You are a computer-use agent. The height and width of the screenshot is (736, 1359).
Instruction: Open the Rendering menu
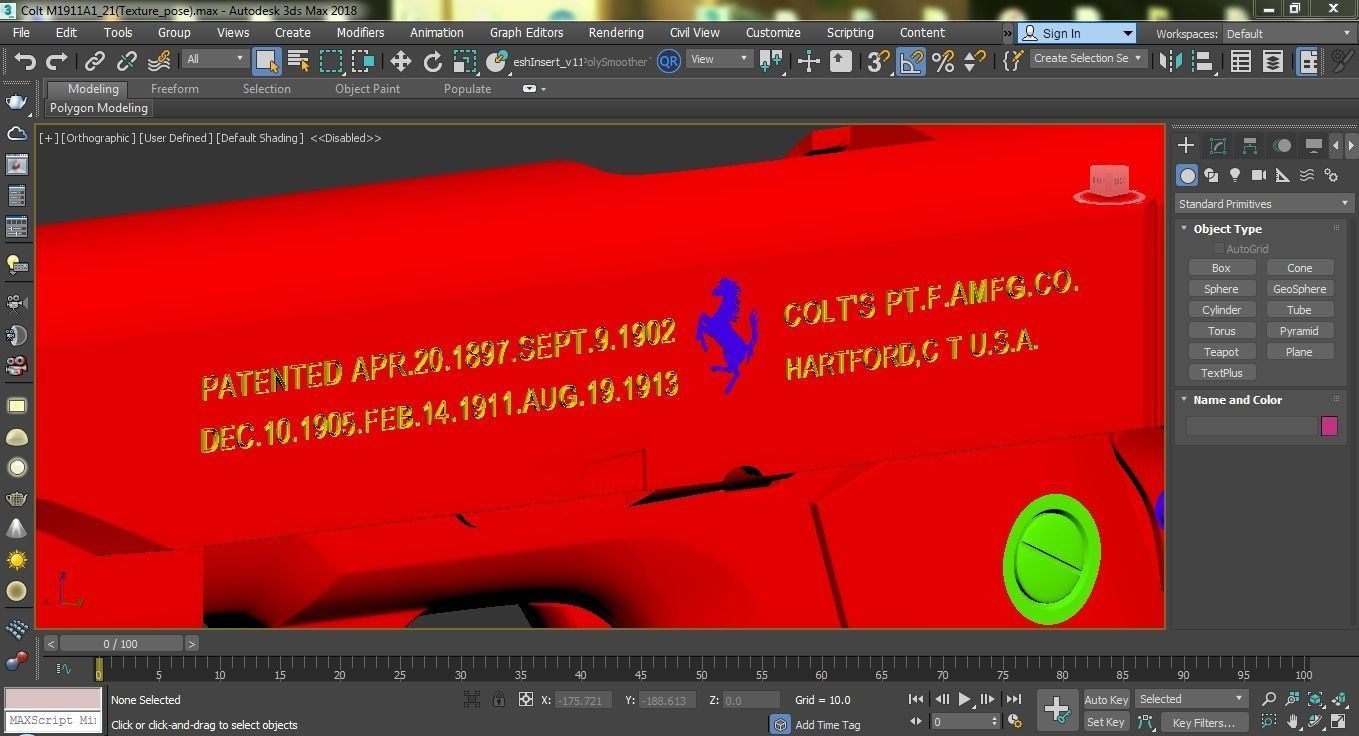point(616,32)
